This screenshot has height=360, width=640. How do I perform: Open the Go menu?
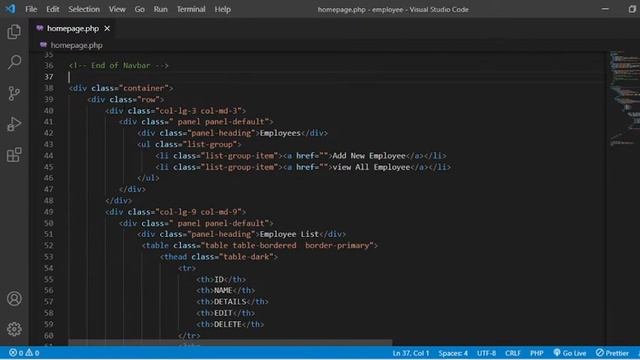pyautogui.click(x=140, y=9)
